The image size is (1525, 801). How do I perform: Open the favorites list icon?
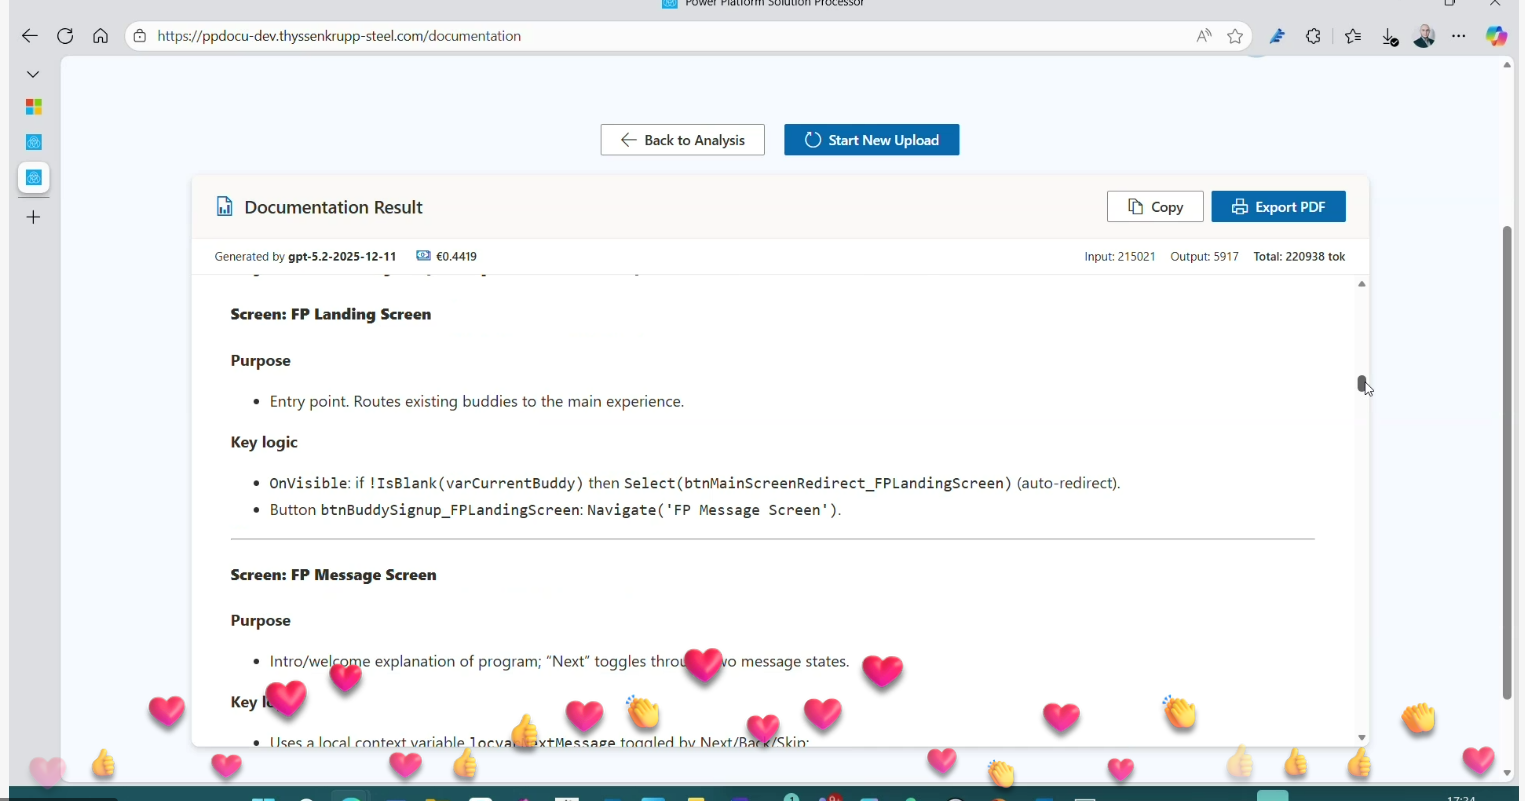[x=1352, y=36]
